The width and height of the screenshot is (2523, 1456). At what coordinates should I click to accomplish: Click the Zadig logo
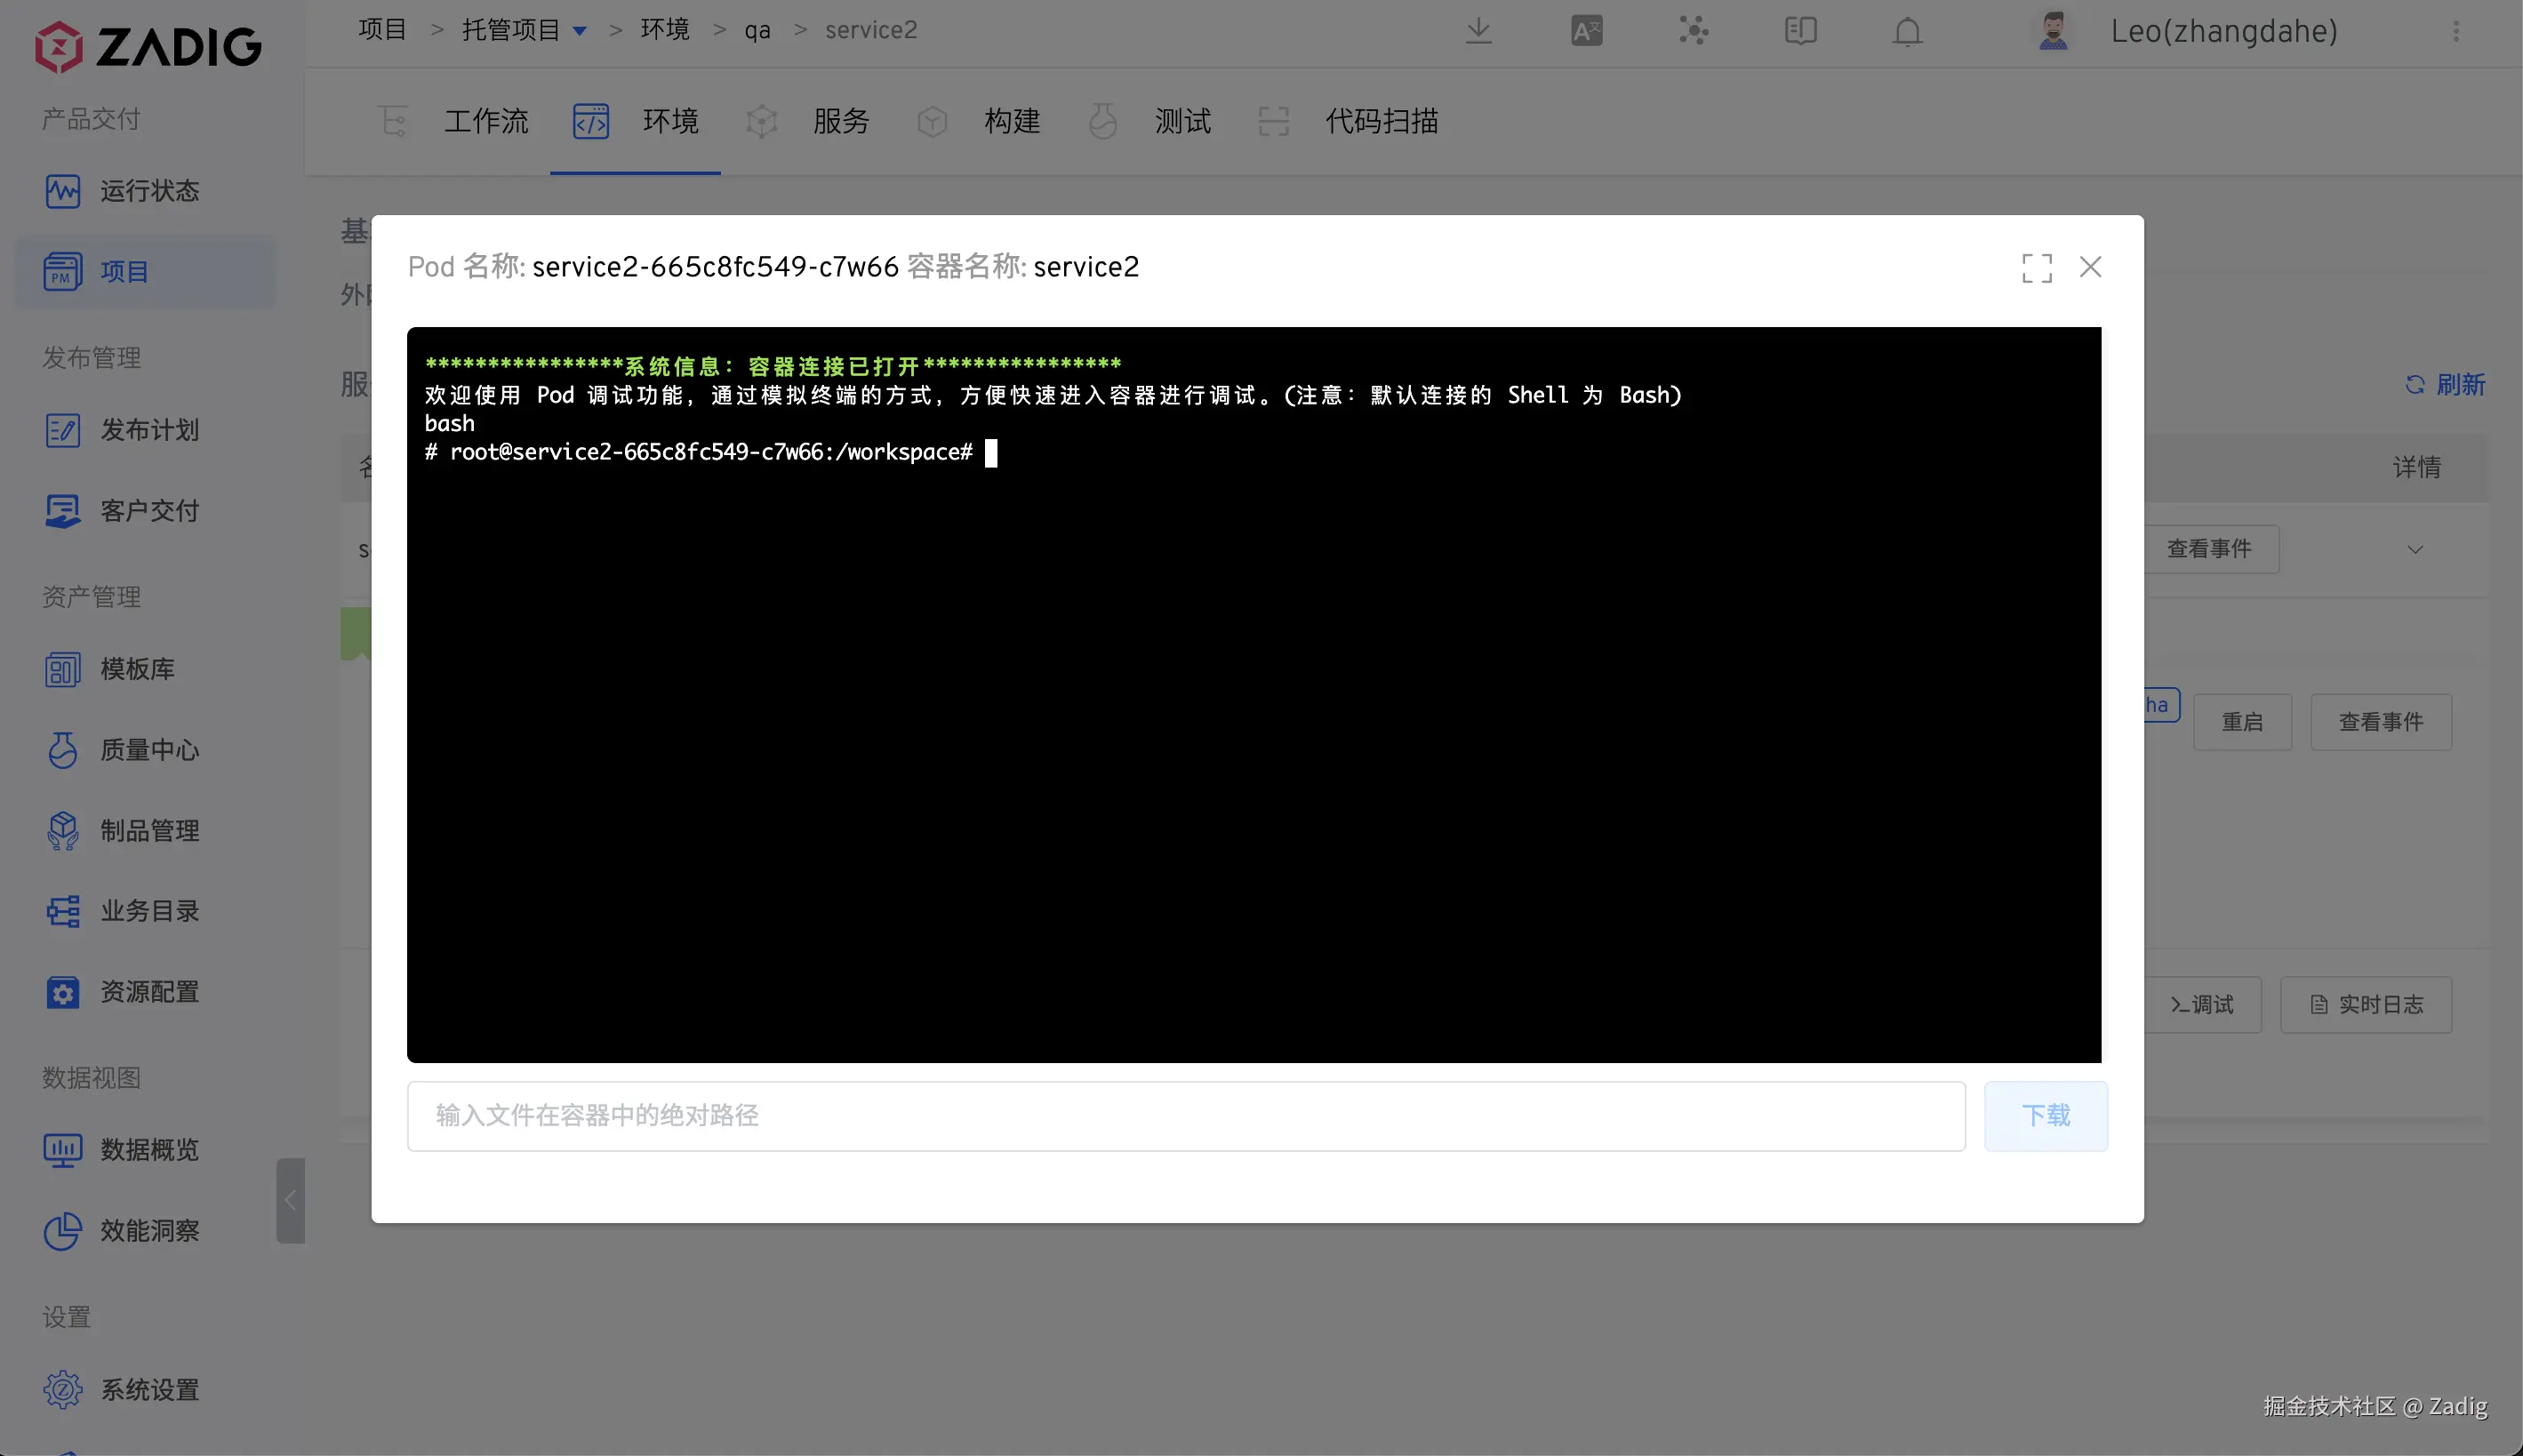point(148,46)
